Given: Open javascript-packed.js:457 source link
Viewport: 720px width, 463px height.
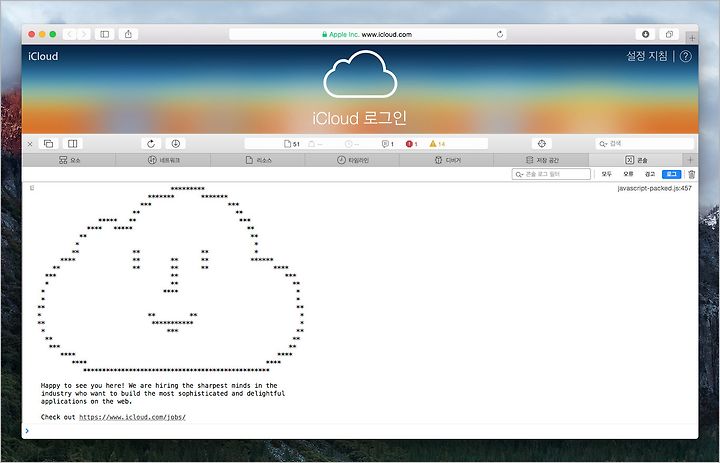Looking at the screenshot, I should pos(654,188).
